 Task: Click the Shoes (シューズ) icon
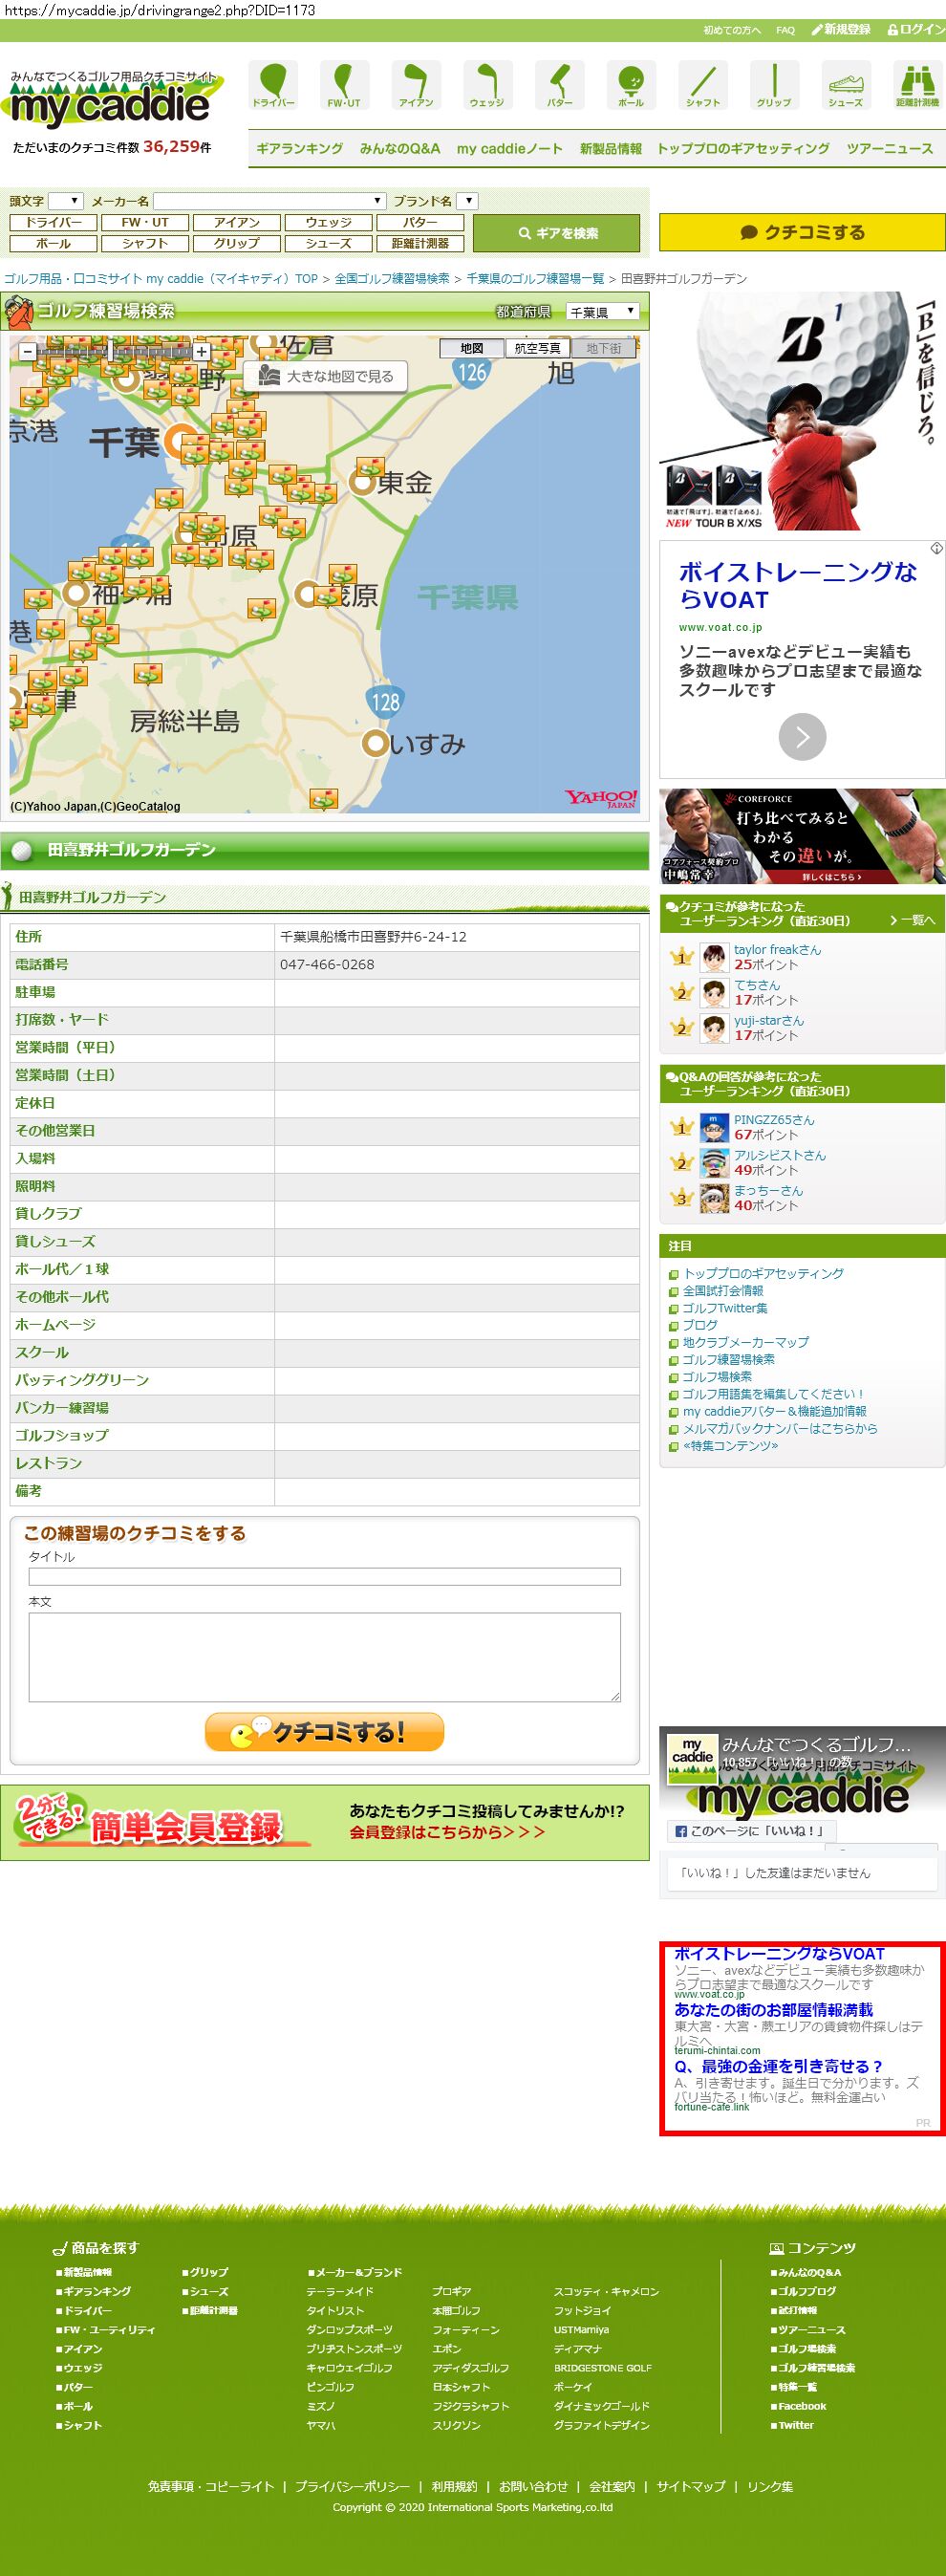tap(845, 84)
